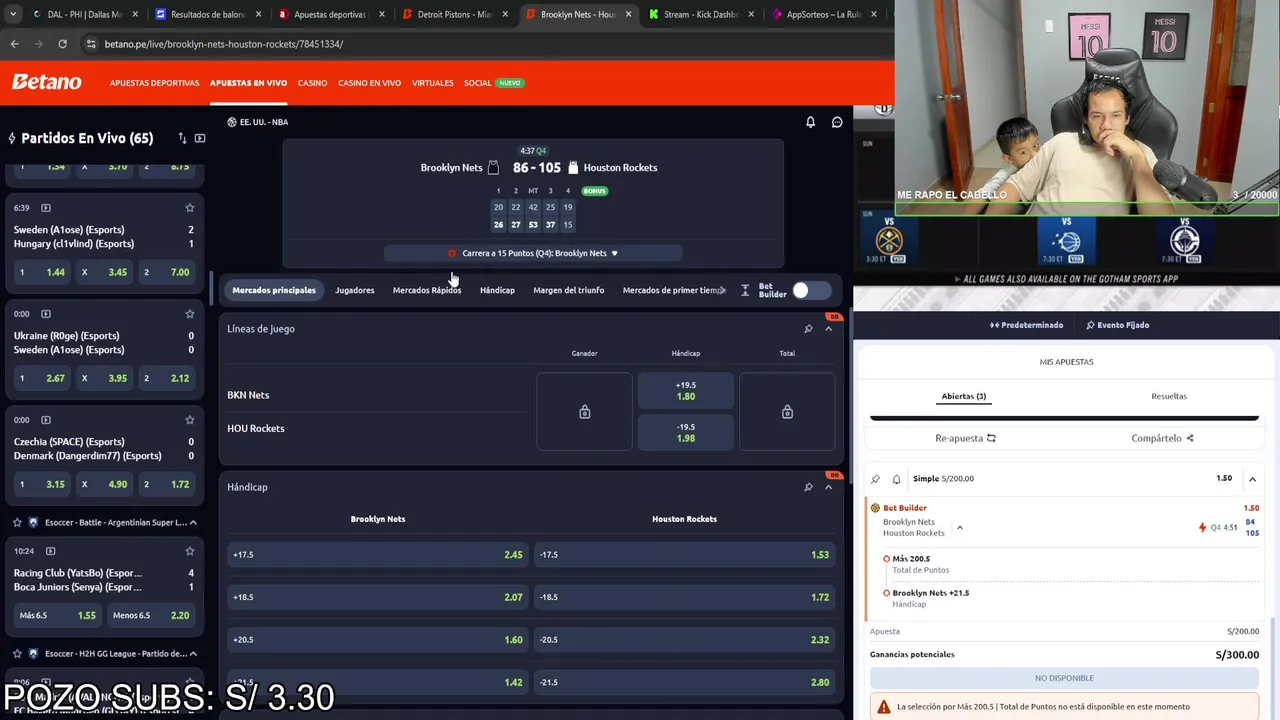Bet on HOU Rockets -19.5 at 1.98
Viewport: 1280px width, 720px height.
(686, 433)
